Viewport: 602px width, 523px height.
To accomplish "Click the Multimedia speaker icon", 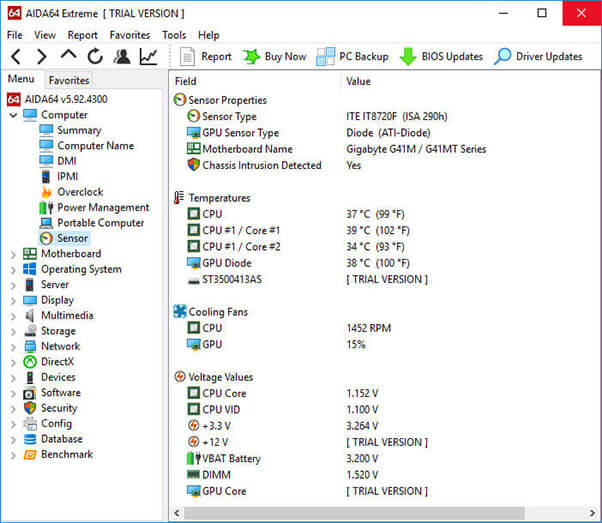I will [30, 316].
